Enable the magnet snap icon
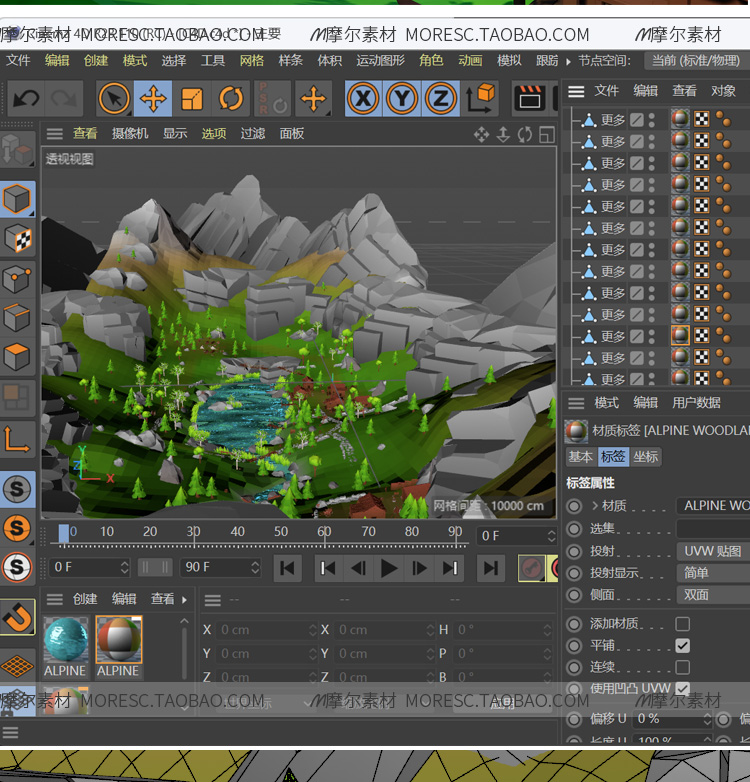The width and height of the screenshot is (750, 782). (17, 617)
